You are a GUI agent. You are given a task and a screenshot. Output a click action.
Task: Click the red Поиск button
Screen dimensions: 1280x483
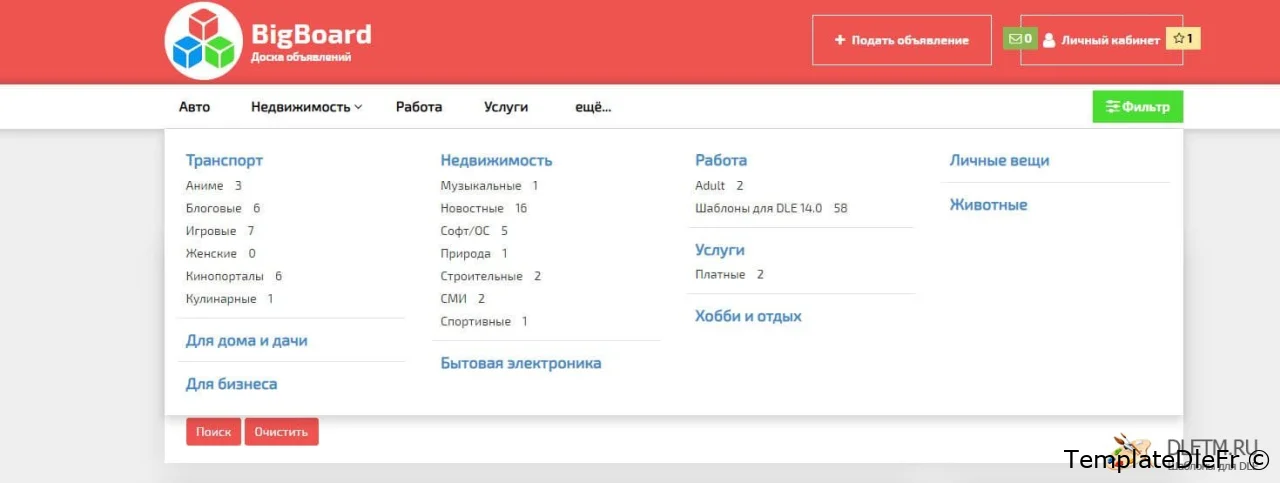[x=213, y=432]
